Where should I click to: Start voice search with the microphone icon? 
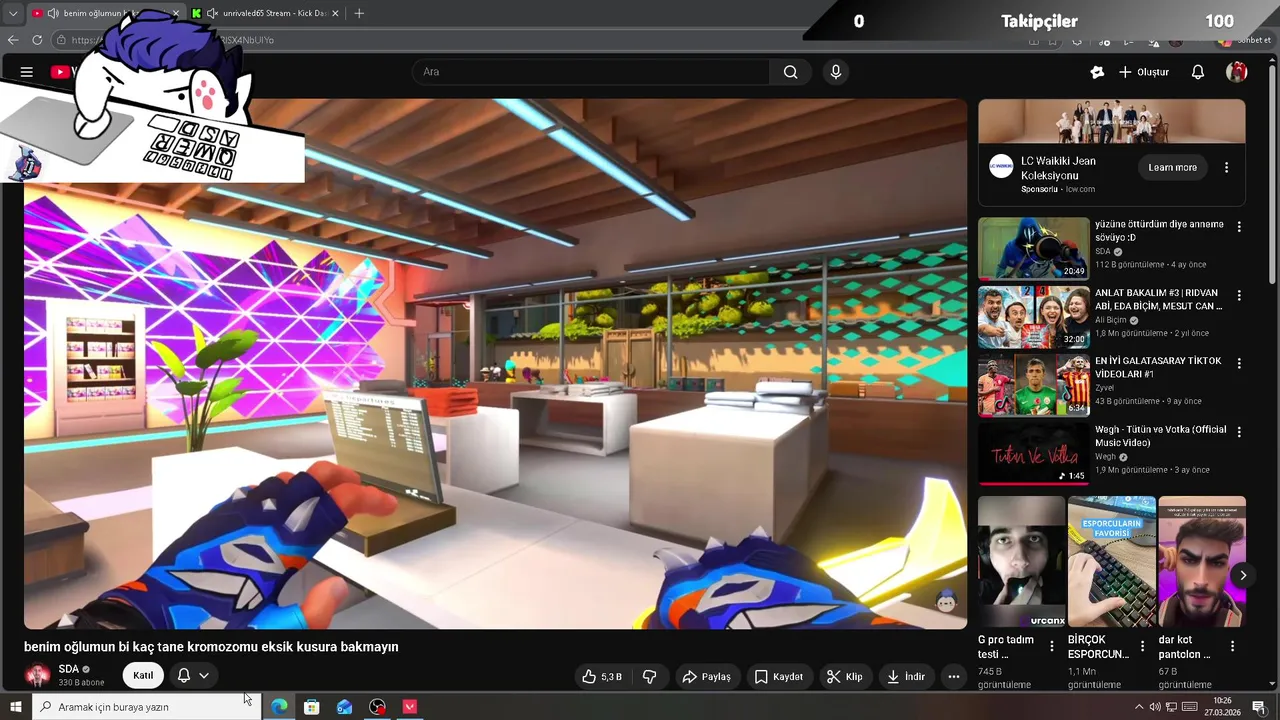836,72
